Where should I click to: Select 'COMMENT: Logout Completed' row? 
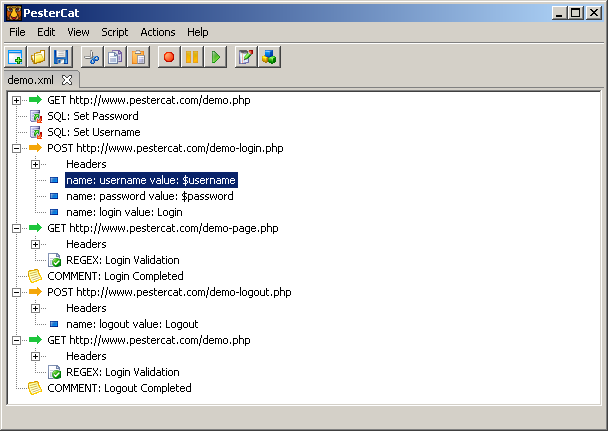coord(119,388)
